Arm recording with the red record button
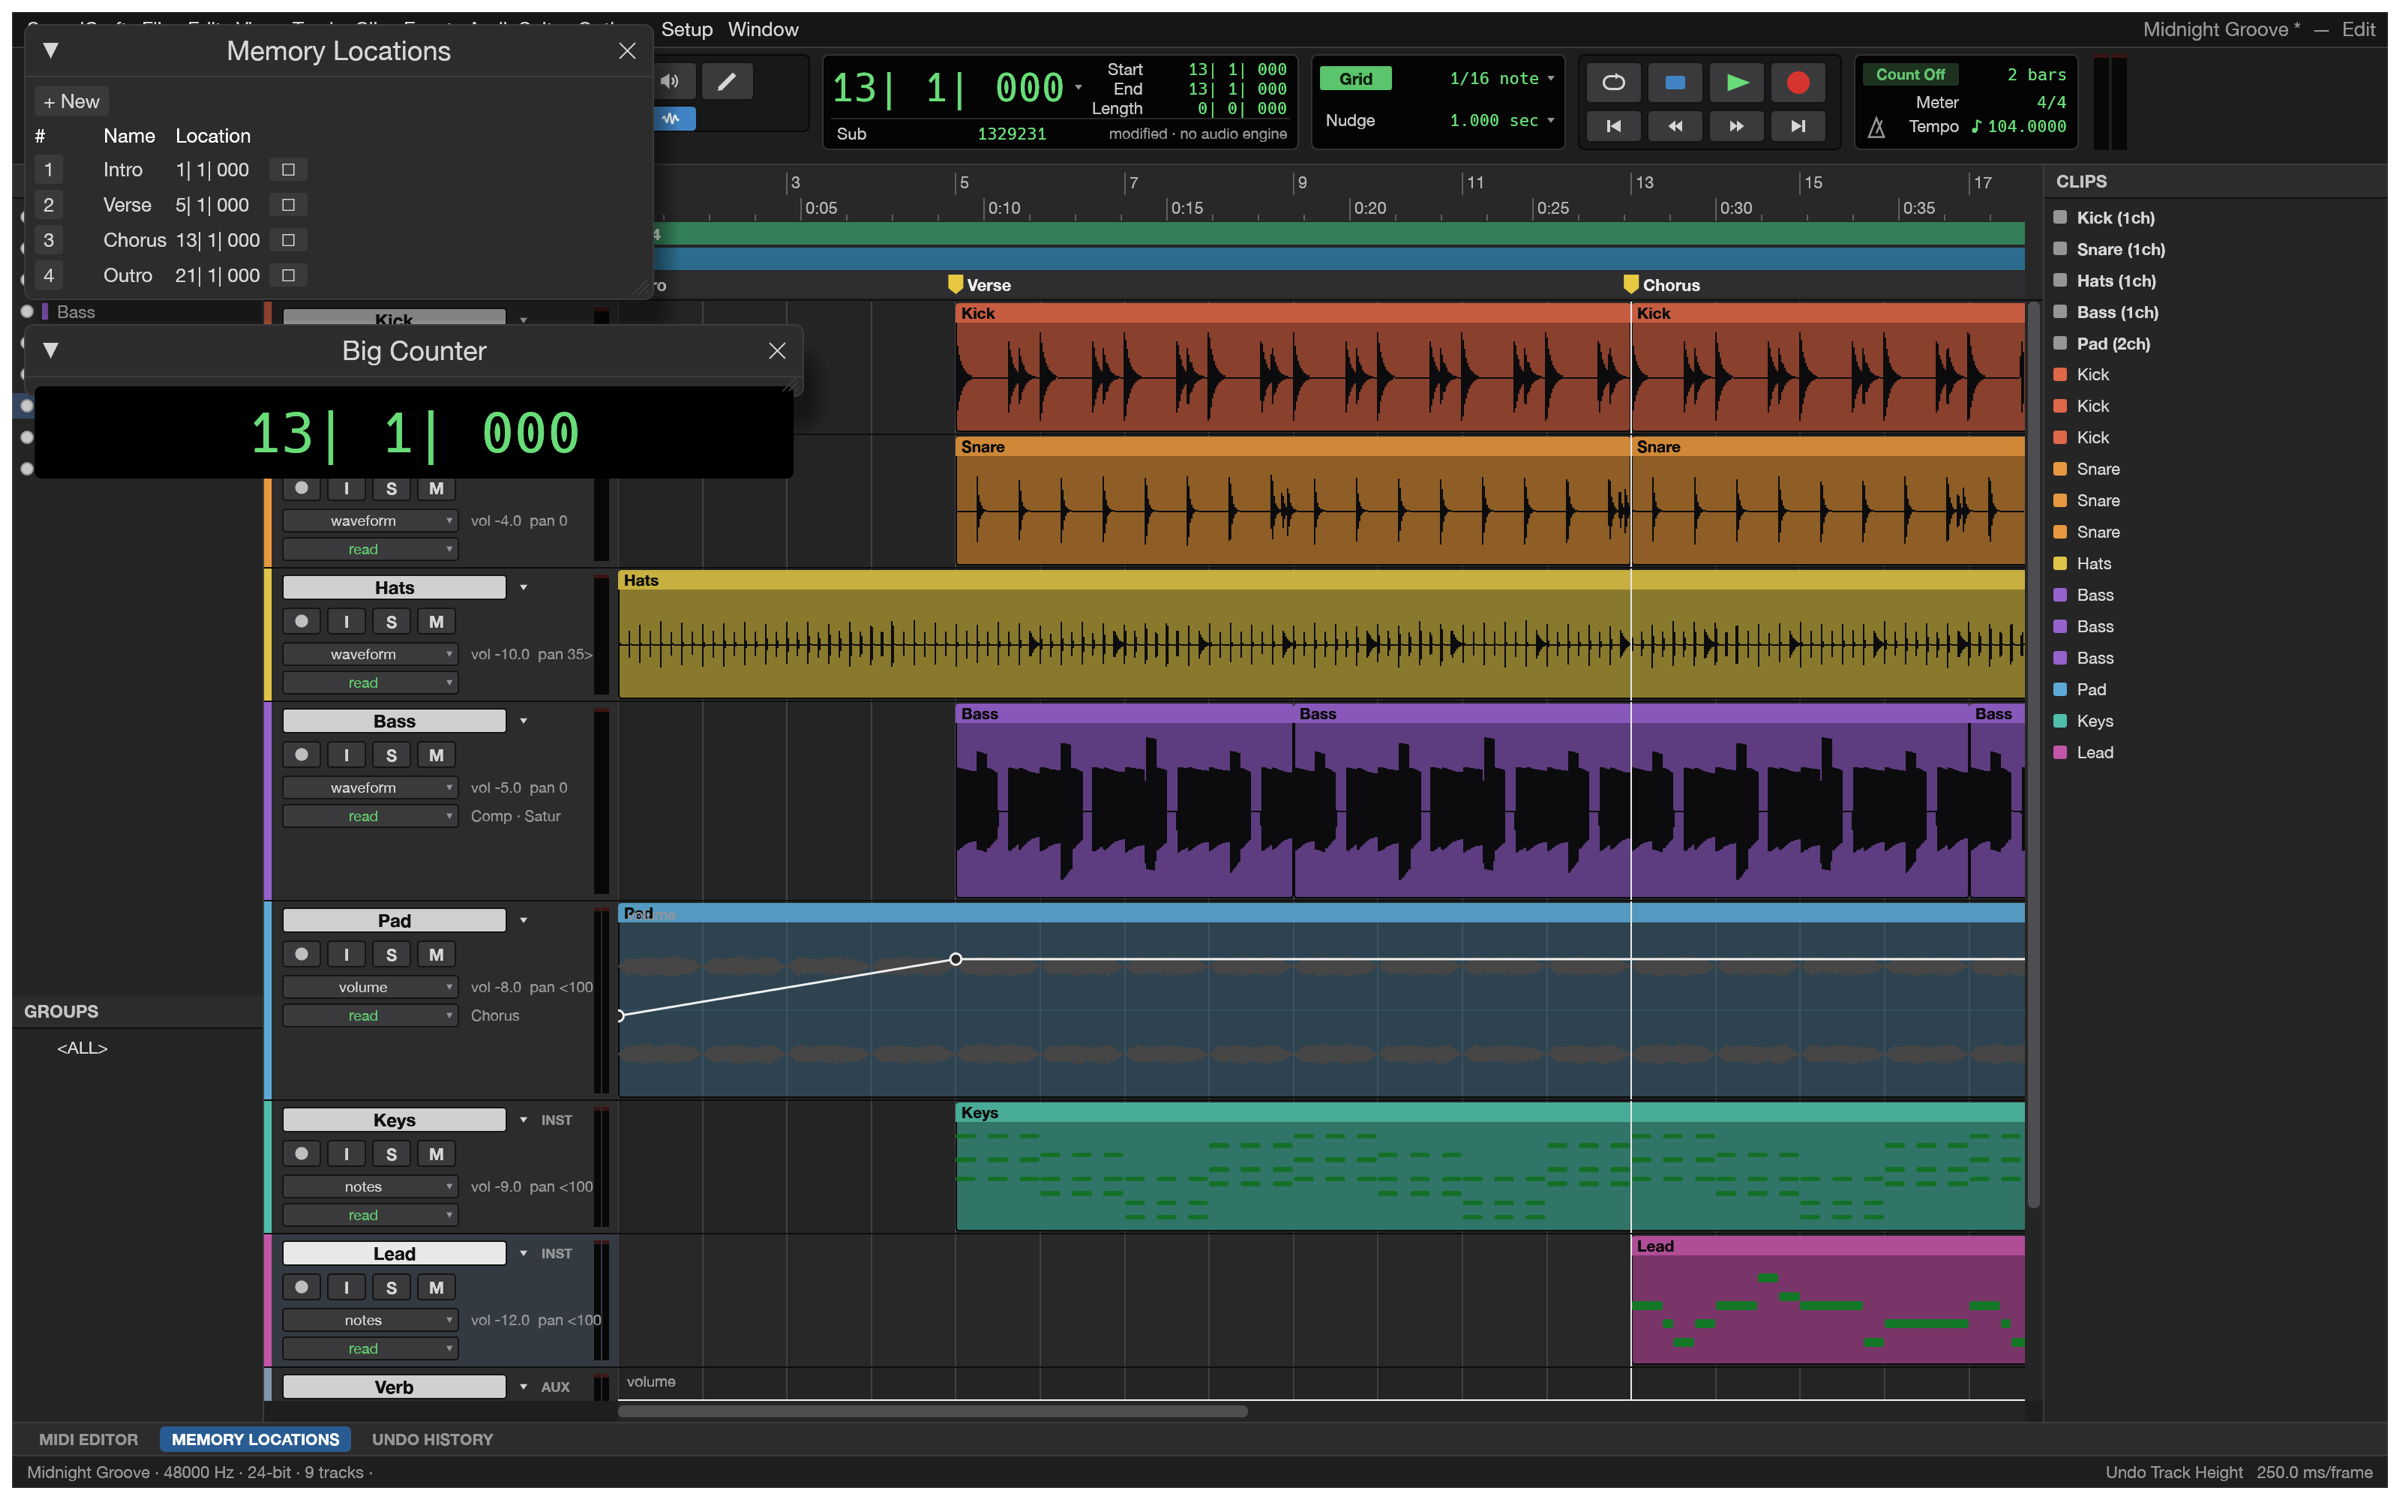This screenshot has width=2400, height=1500. click(x=1798, y=82)
